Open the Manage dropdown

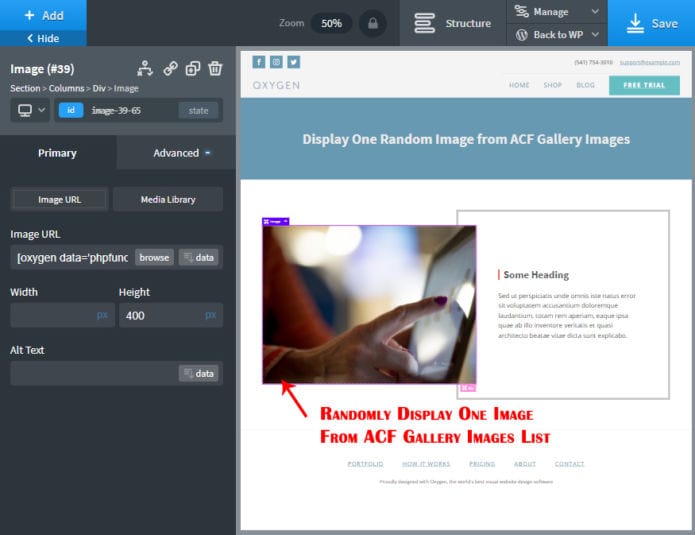click(558, 12)
